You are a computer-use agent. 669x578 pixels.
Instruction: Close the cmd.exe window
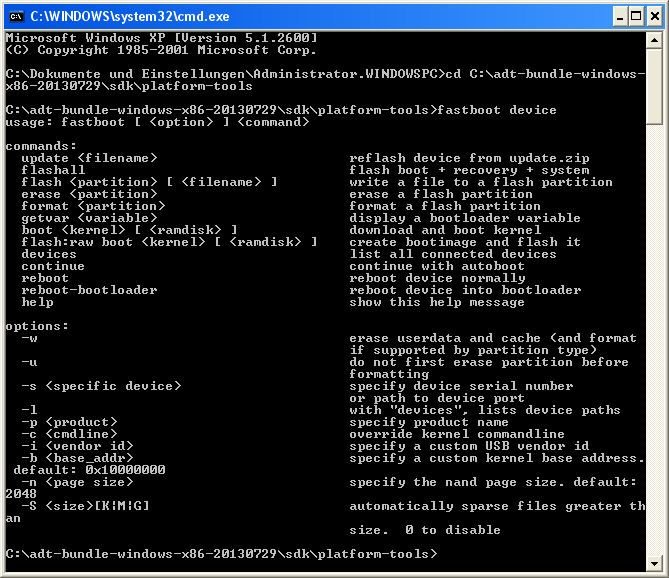pos(655,17)
